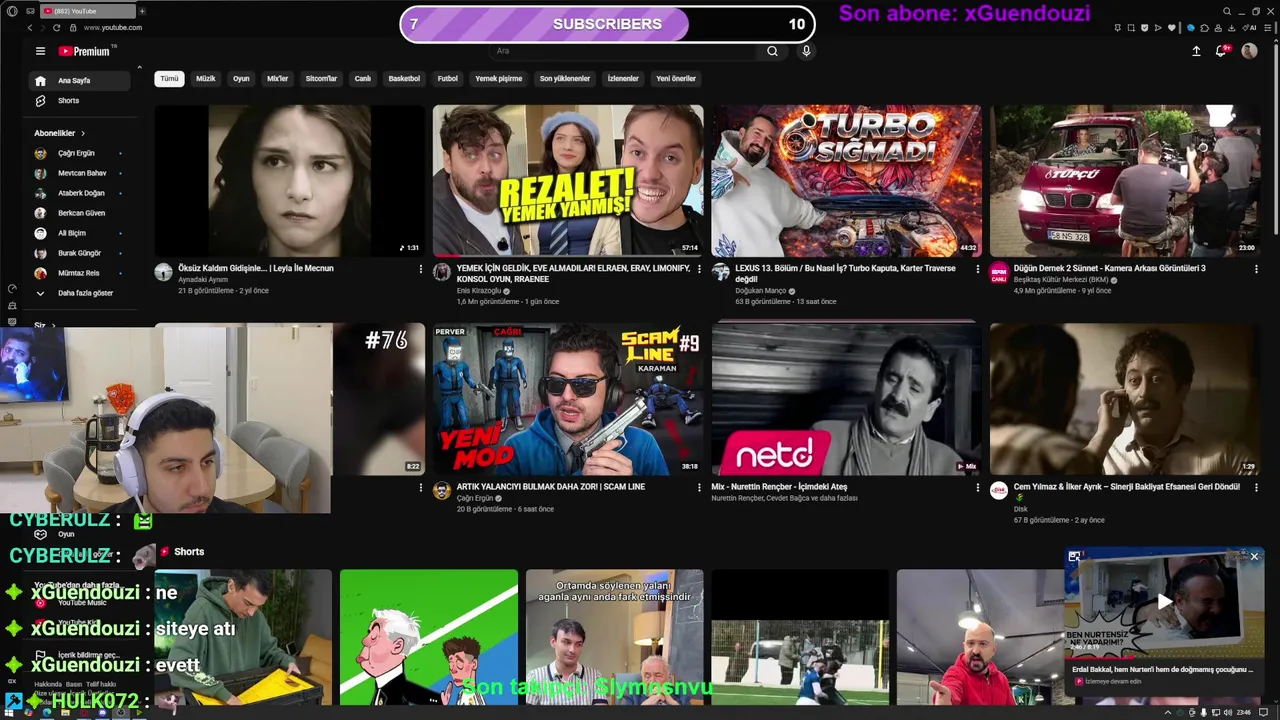Open the AI assistant toolbar icon
Image resolution: width=1280 pixels, height=720 pixels.
pyautogui.click(x=1249, y=27)
